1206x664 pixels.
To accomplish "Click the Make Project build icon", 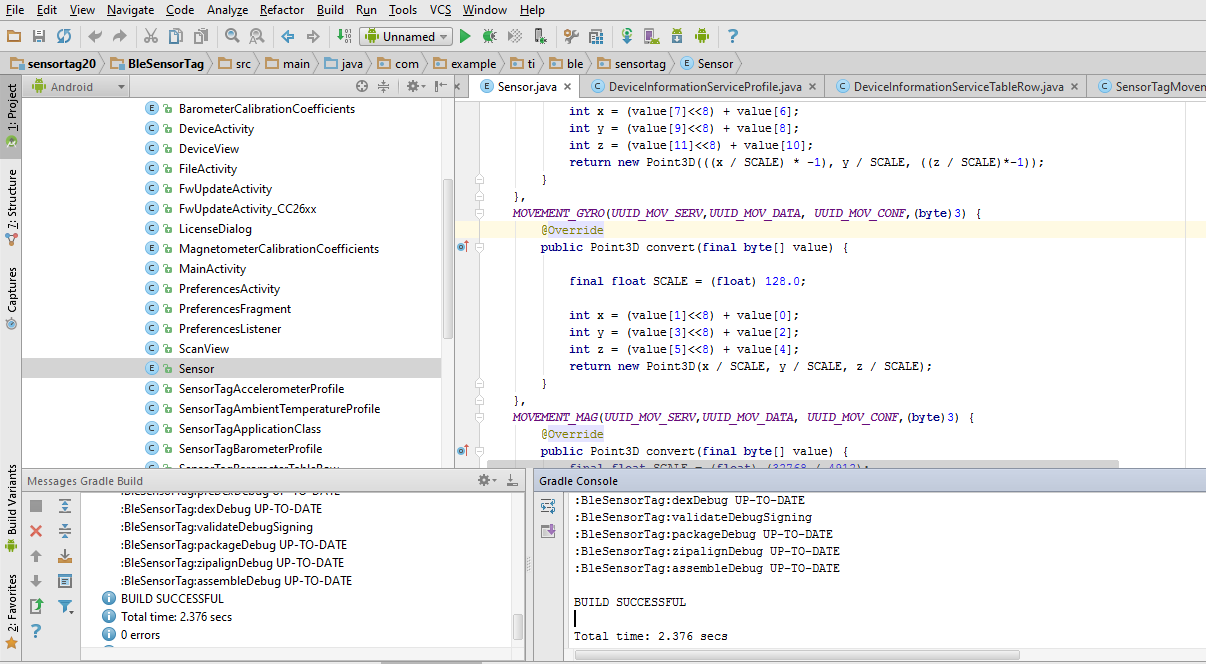I will (344, 36).
